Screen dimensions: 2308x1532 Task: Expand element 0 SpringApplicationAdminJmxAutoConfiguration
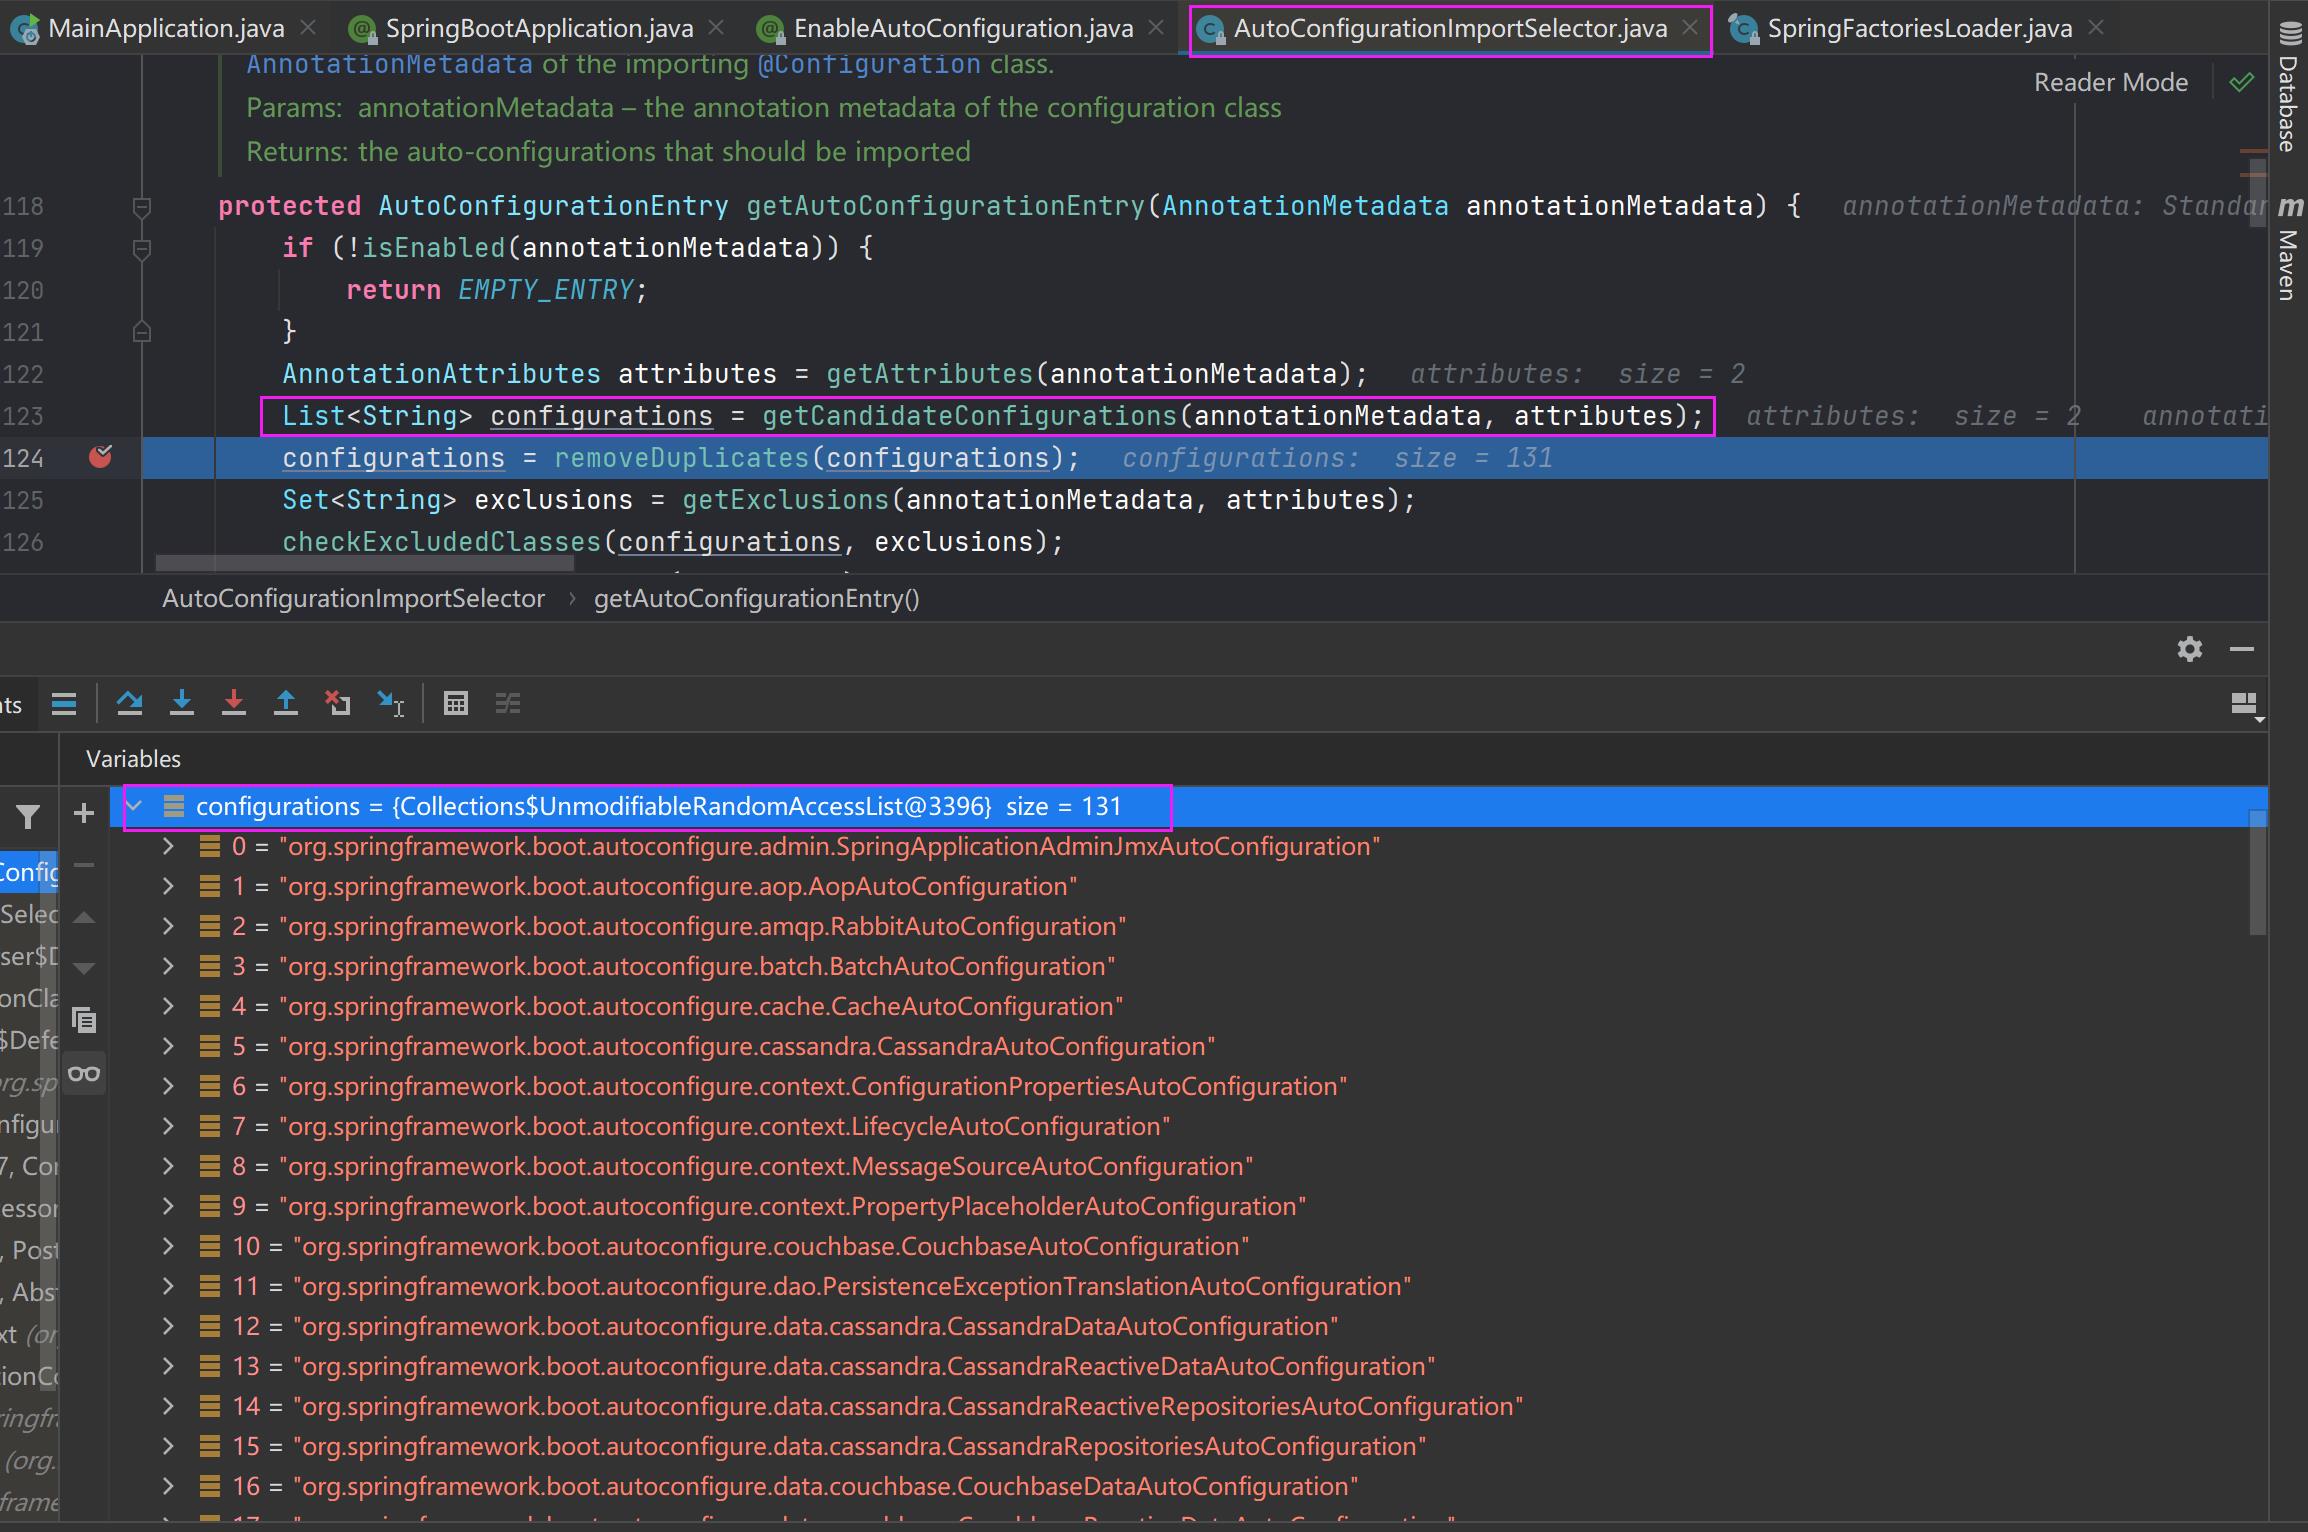pyautogui.click(x=168, y=846)
